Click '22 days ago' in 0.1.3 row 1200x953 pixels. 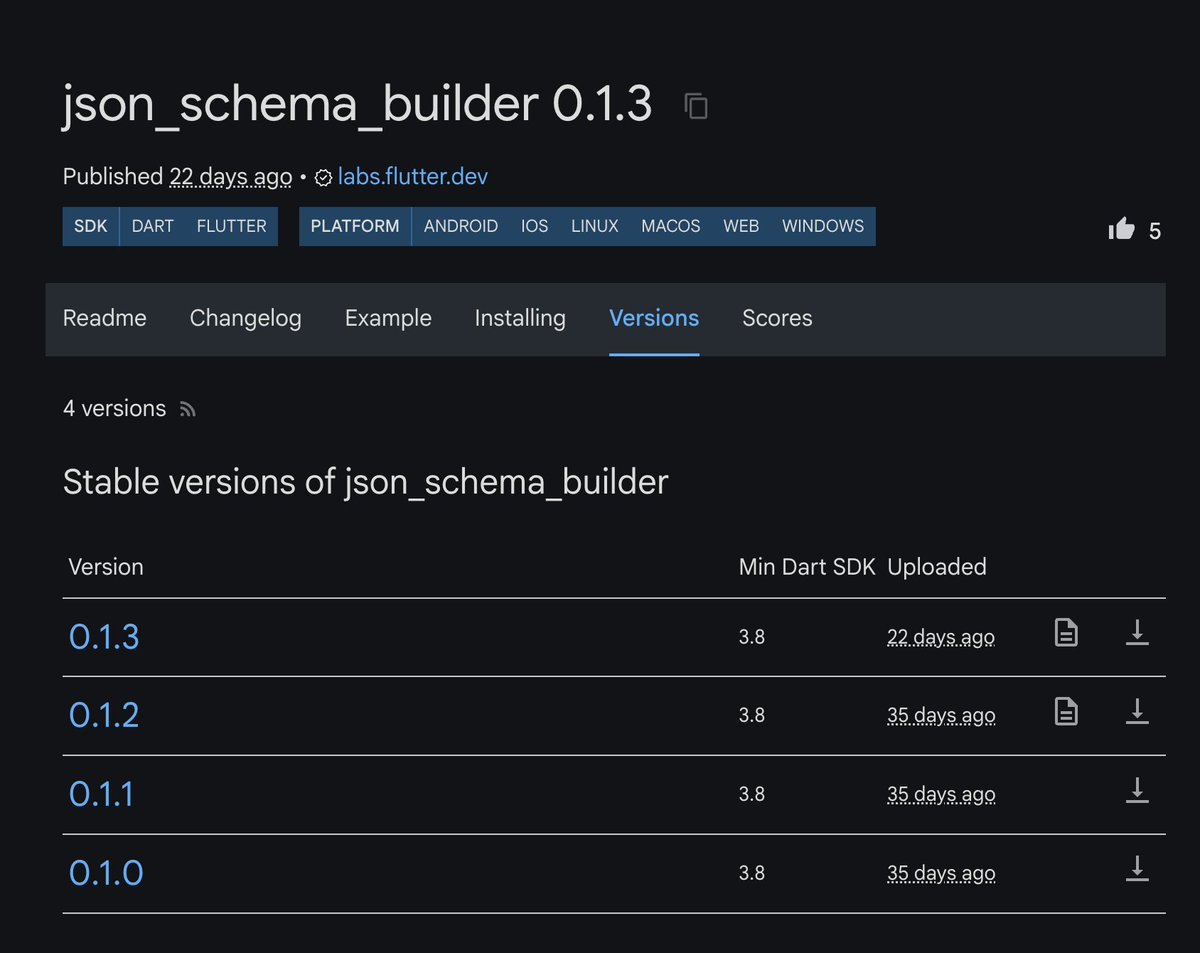click(941, 637)
